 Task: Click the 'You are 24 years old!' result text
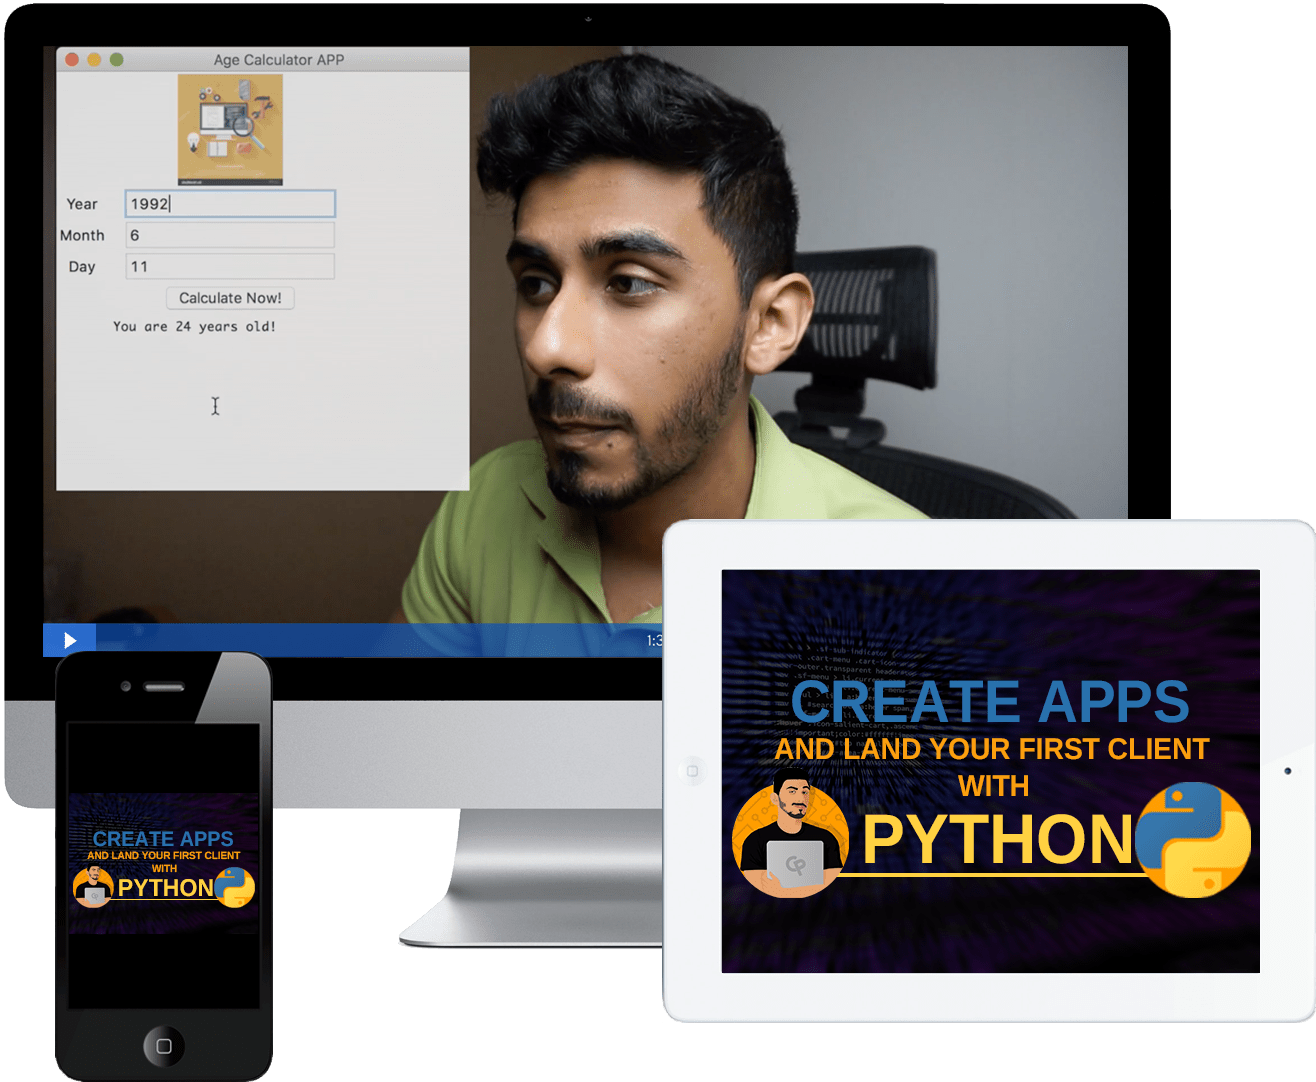point(194,326)
